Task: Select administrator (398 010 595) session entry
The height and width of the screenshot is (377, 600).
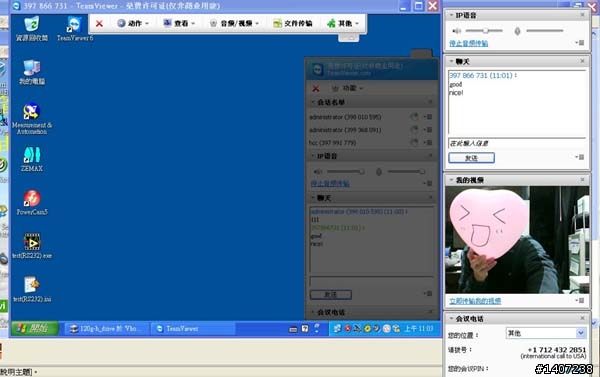Action: (345, 117)
